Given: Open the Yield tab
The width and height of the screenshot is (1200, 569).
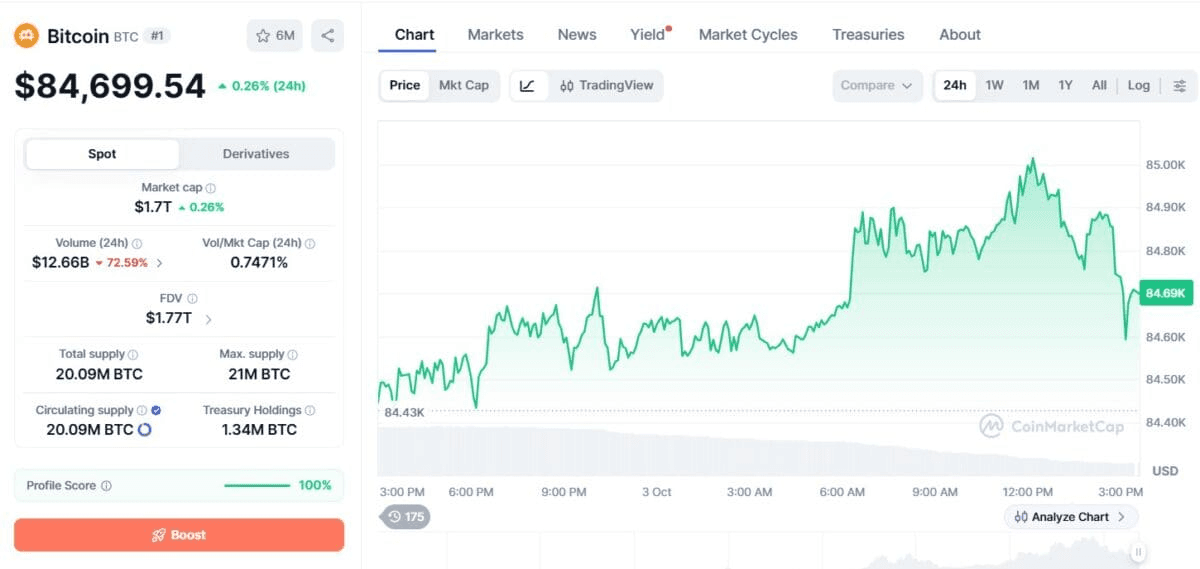Looking at the screenshot, I should point(649,35).
